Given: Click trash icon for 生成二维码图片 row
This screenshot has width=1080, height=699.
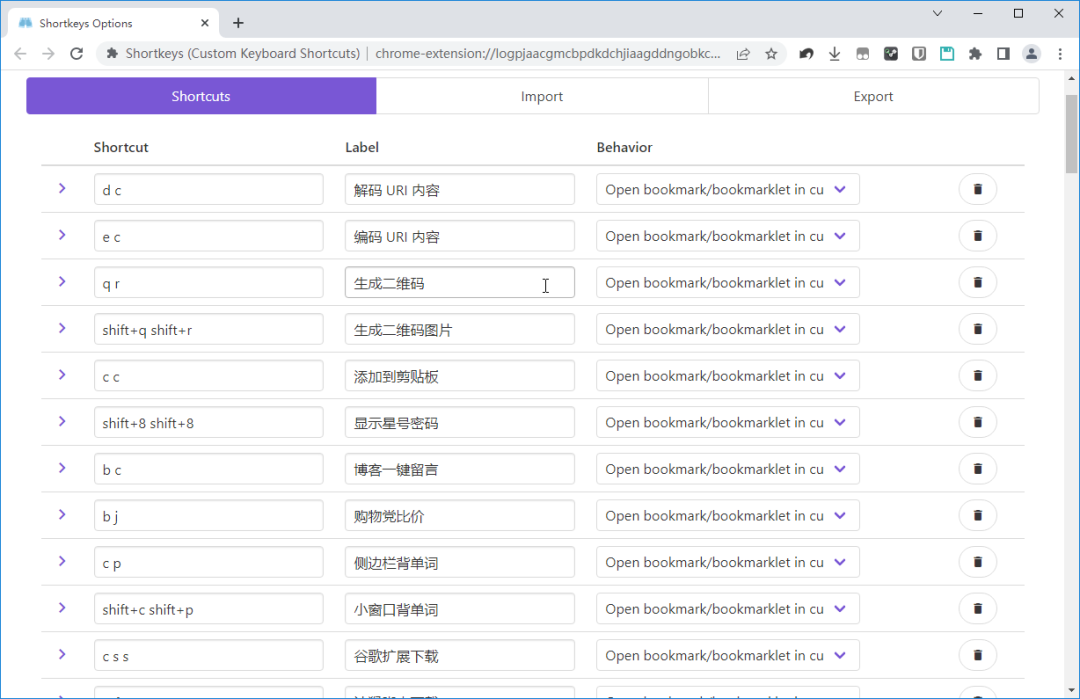Looking at the screenshot, I should coord(977,329).
